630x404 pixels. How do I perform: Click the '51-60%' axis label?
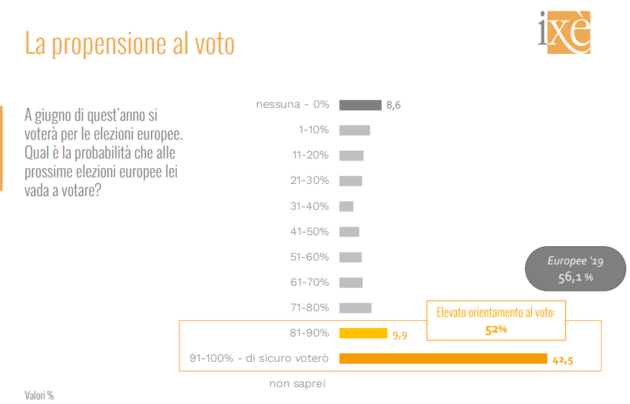click(310, 257)
